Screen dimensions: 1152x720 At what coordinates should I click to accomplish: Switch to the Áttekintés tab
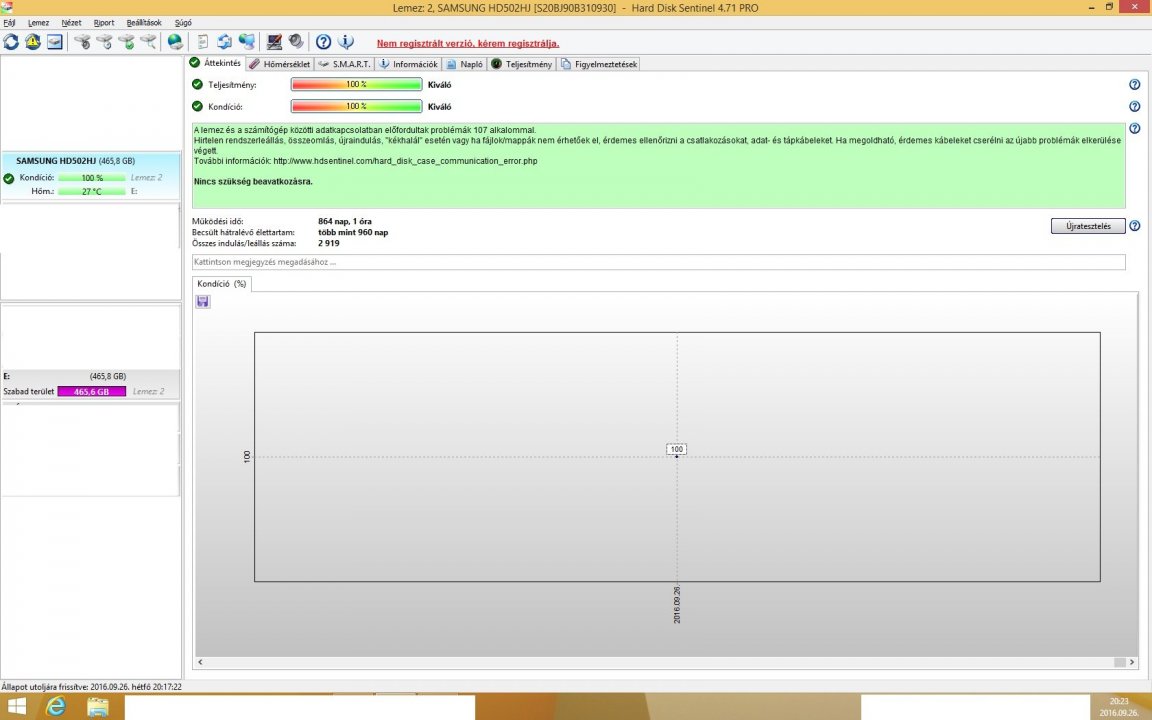215,63
